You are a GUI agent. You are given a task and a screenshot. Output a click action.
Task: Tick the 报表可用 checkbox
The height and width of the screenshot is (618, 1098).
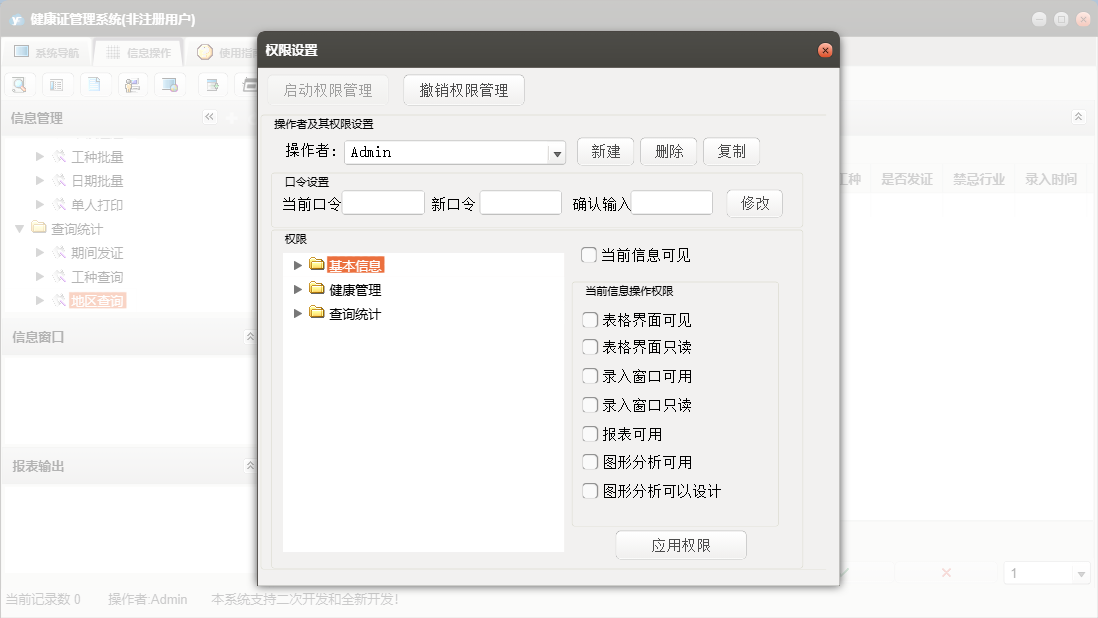click(590, 434)
